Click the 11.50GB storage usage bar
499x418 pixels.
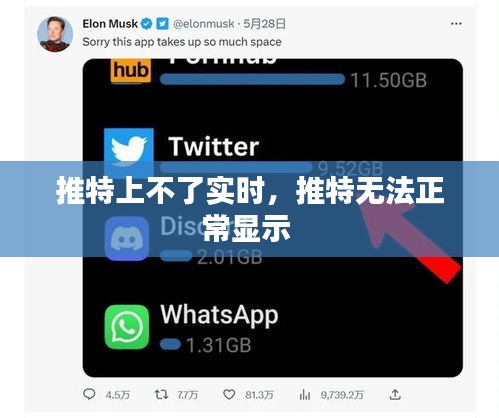pos(252,80)
